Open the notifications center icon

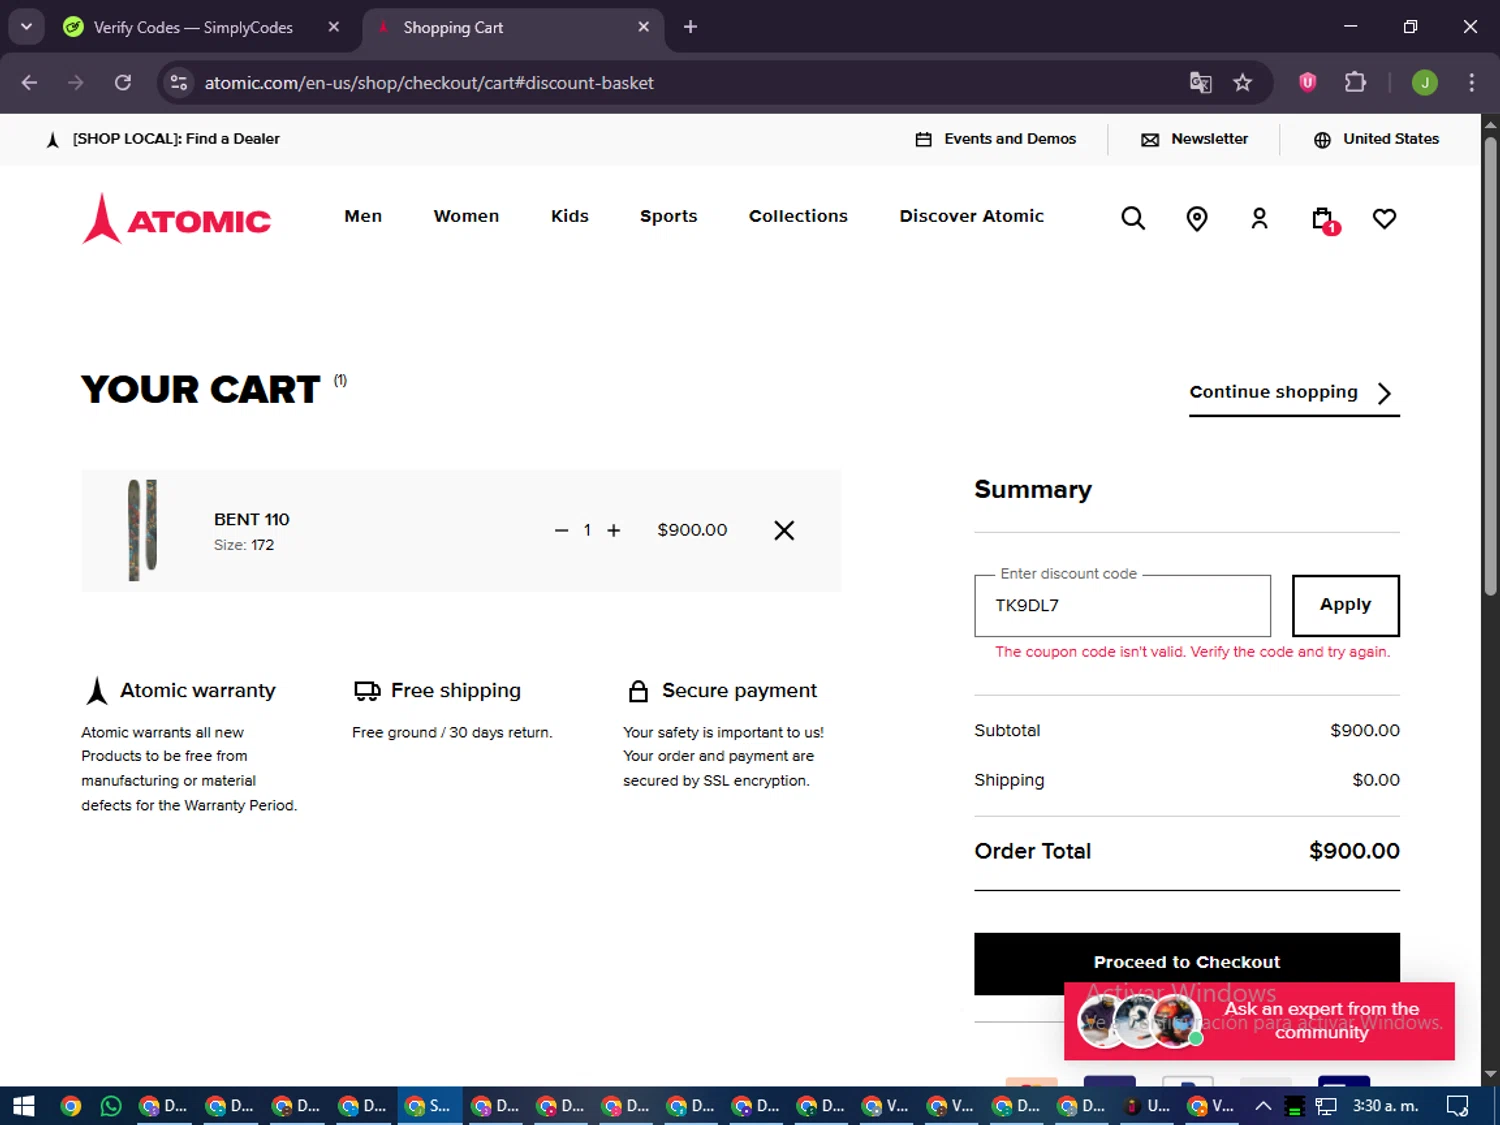click(x=1457, y=1106)
